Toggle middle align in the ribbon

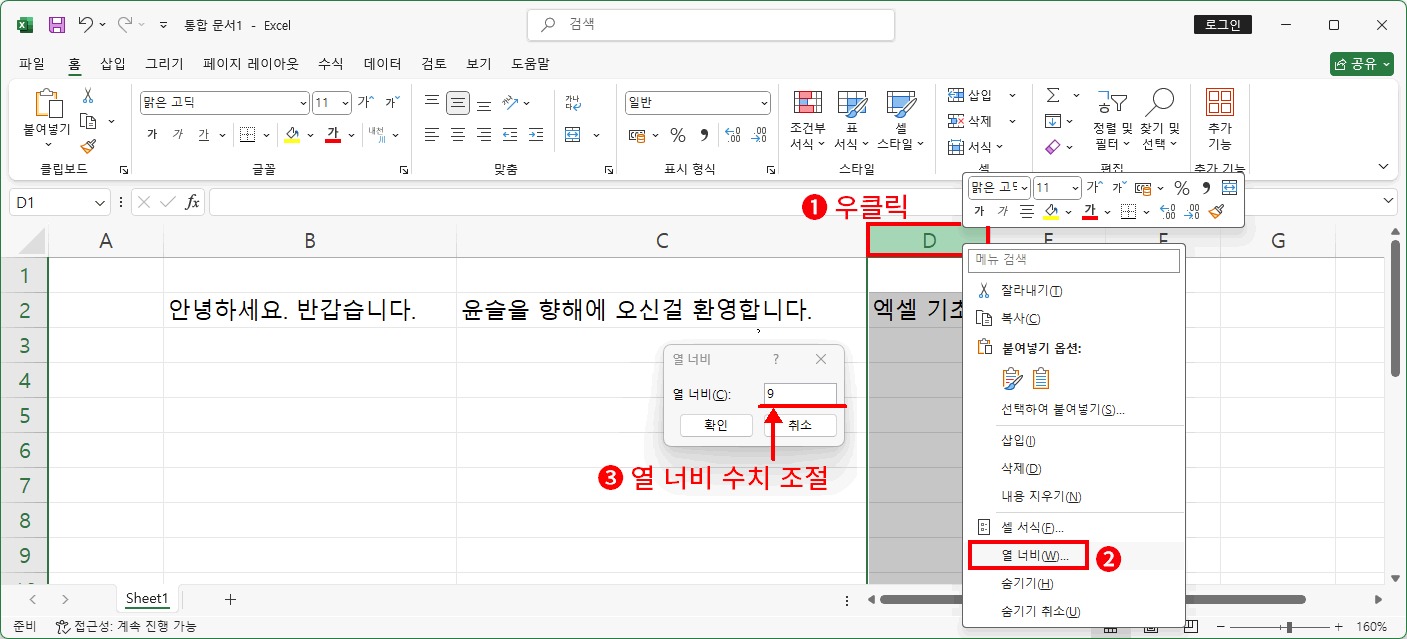[x=458, y=102]
